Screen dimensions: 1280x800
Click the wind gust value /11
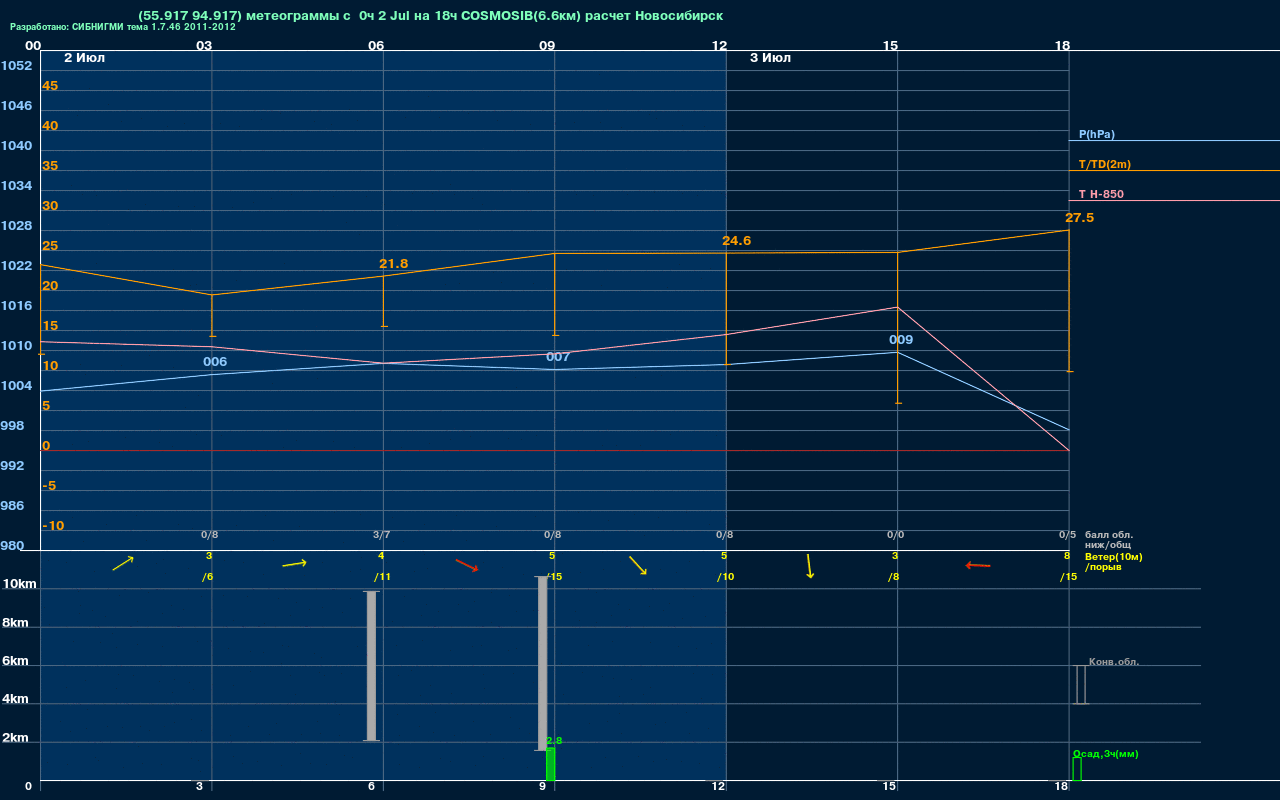[x=382, y=577]
